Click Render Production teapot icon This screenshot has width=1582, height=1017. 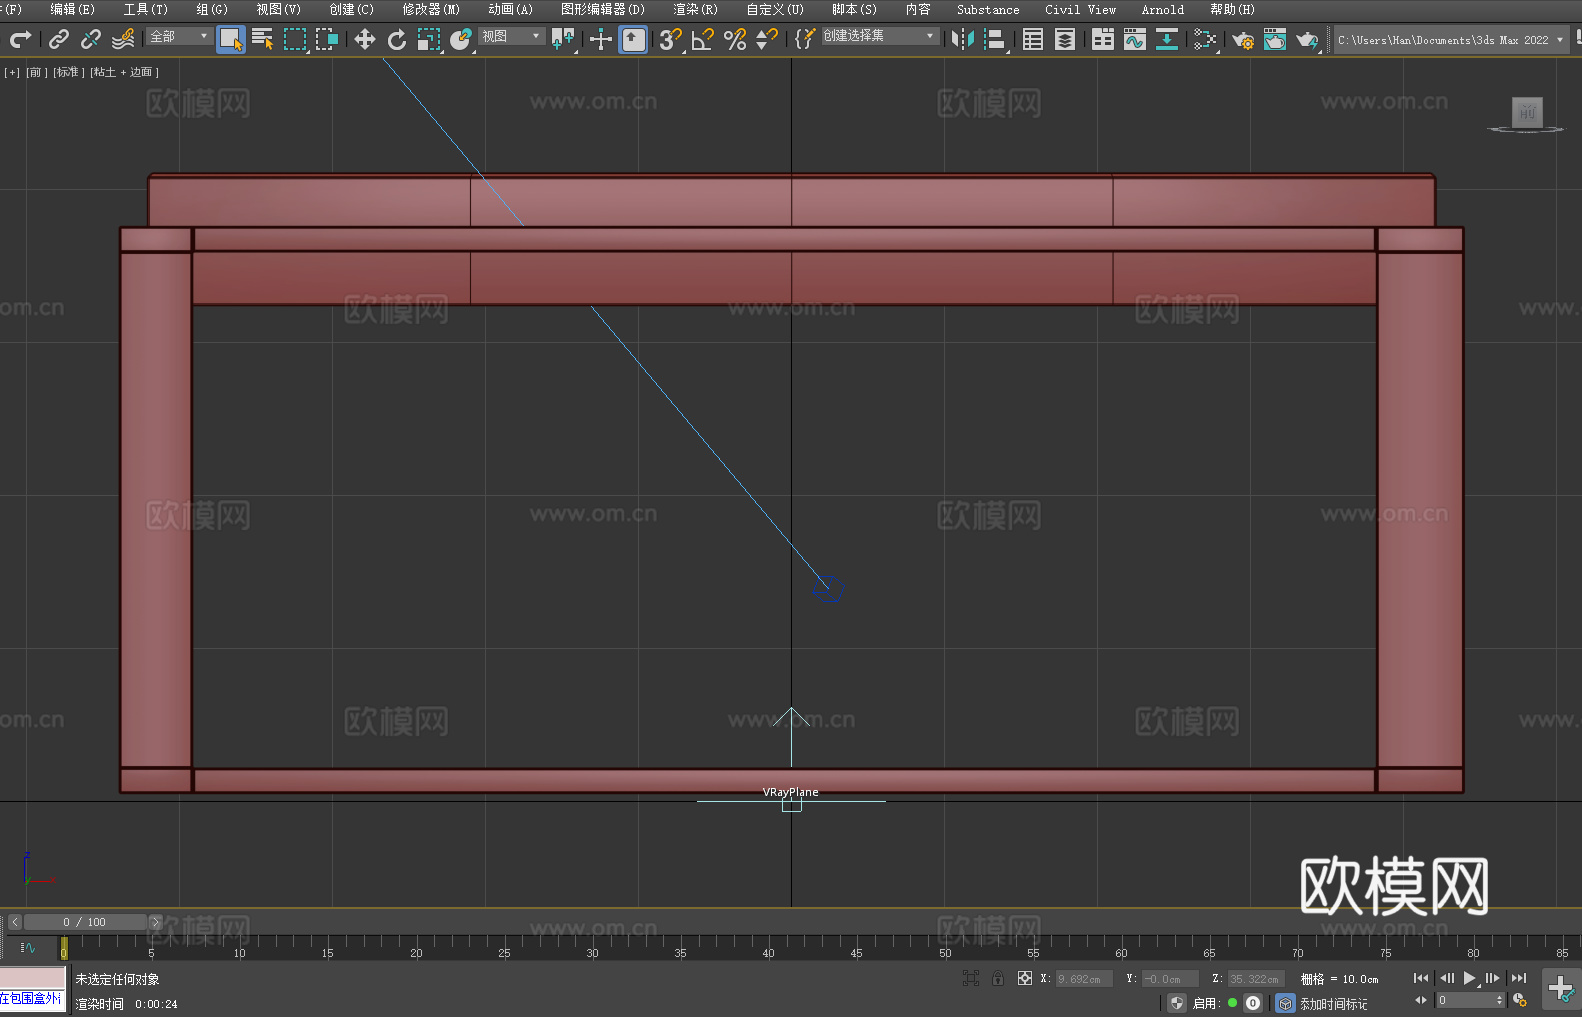click(1307, 39)
